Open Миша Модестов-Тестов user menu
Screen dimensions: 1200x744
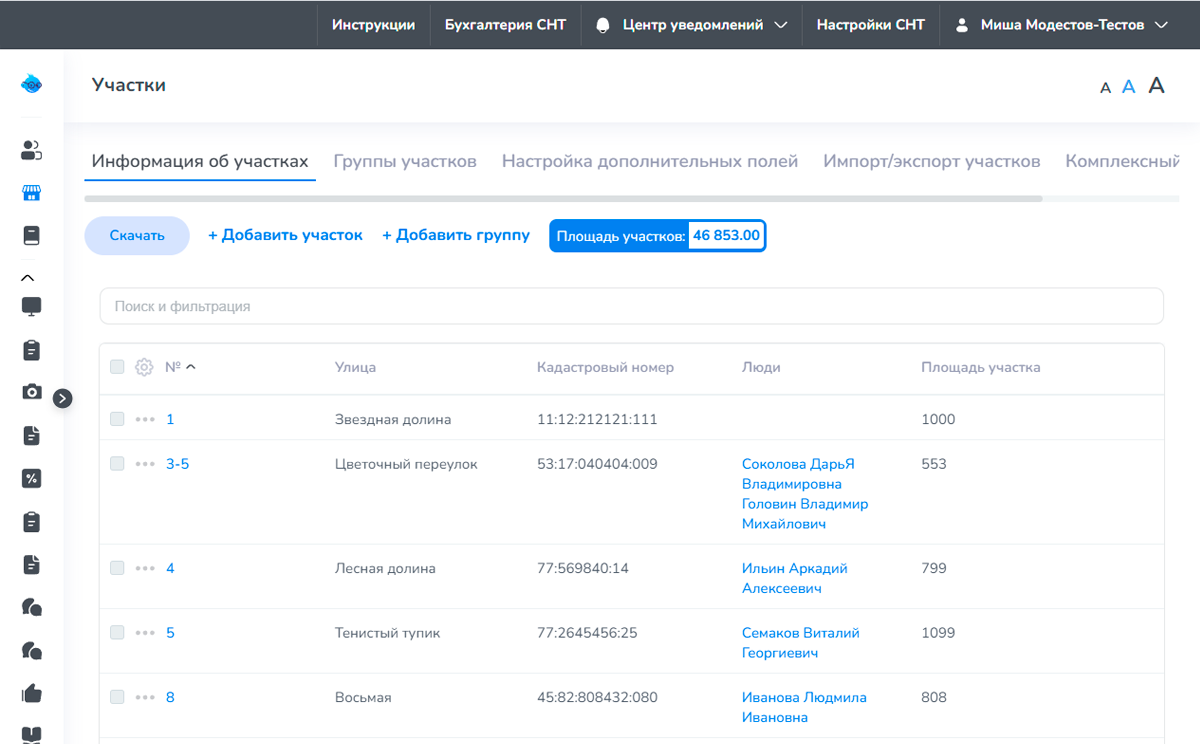[x=1062, y=25]
